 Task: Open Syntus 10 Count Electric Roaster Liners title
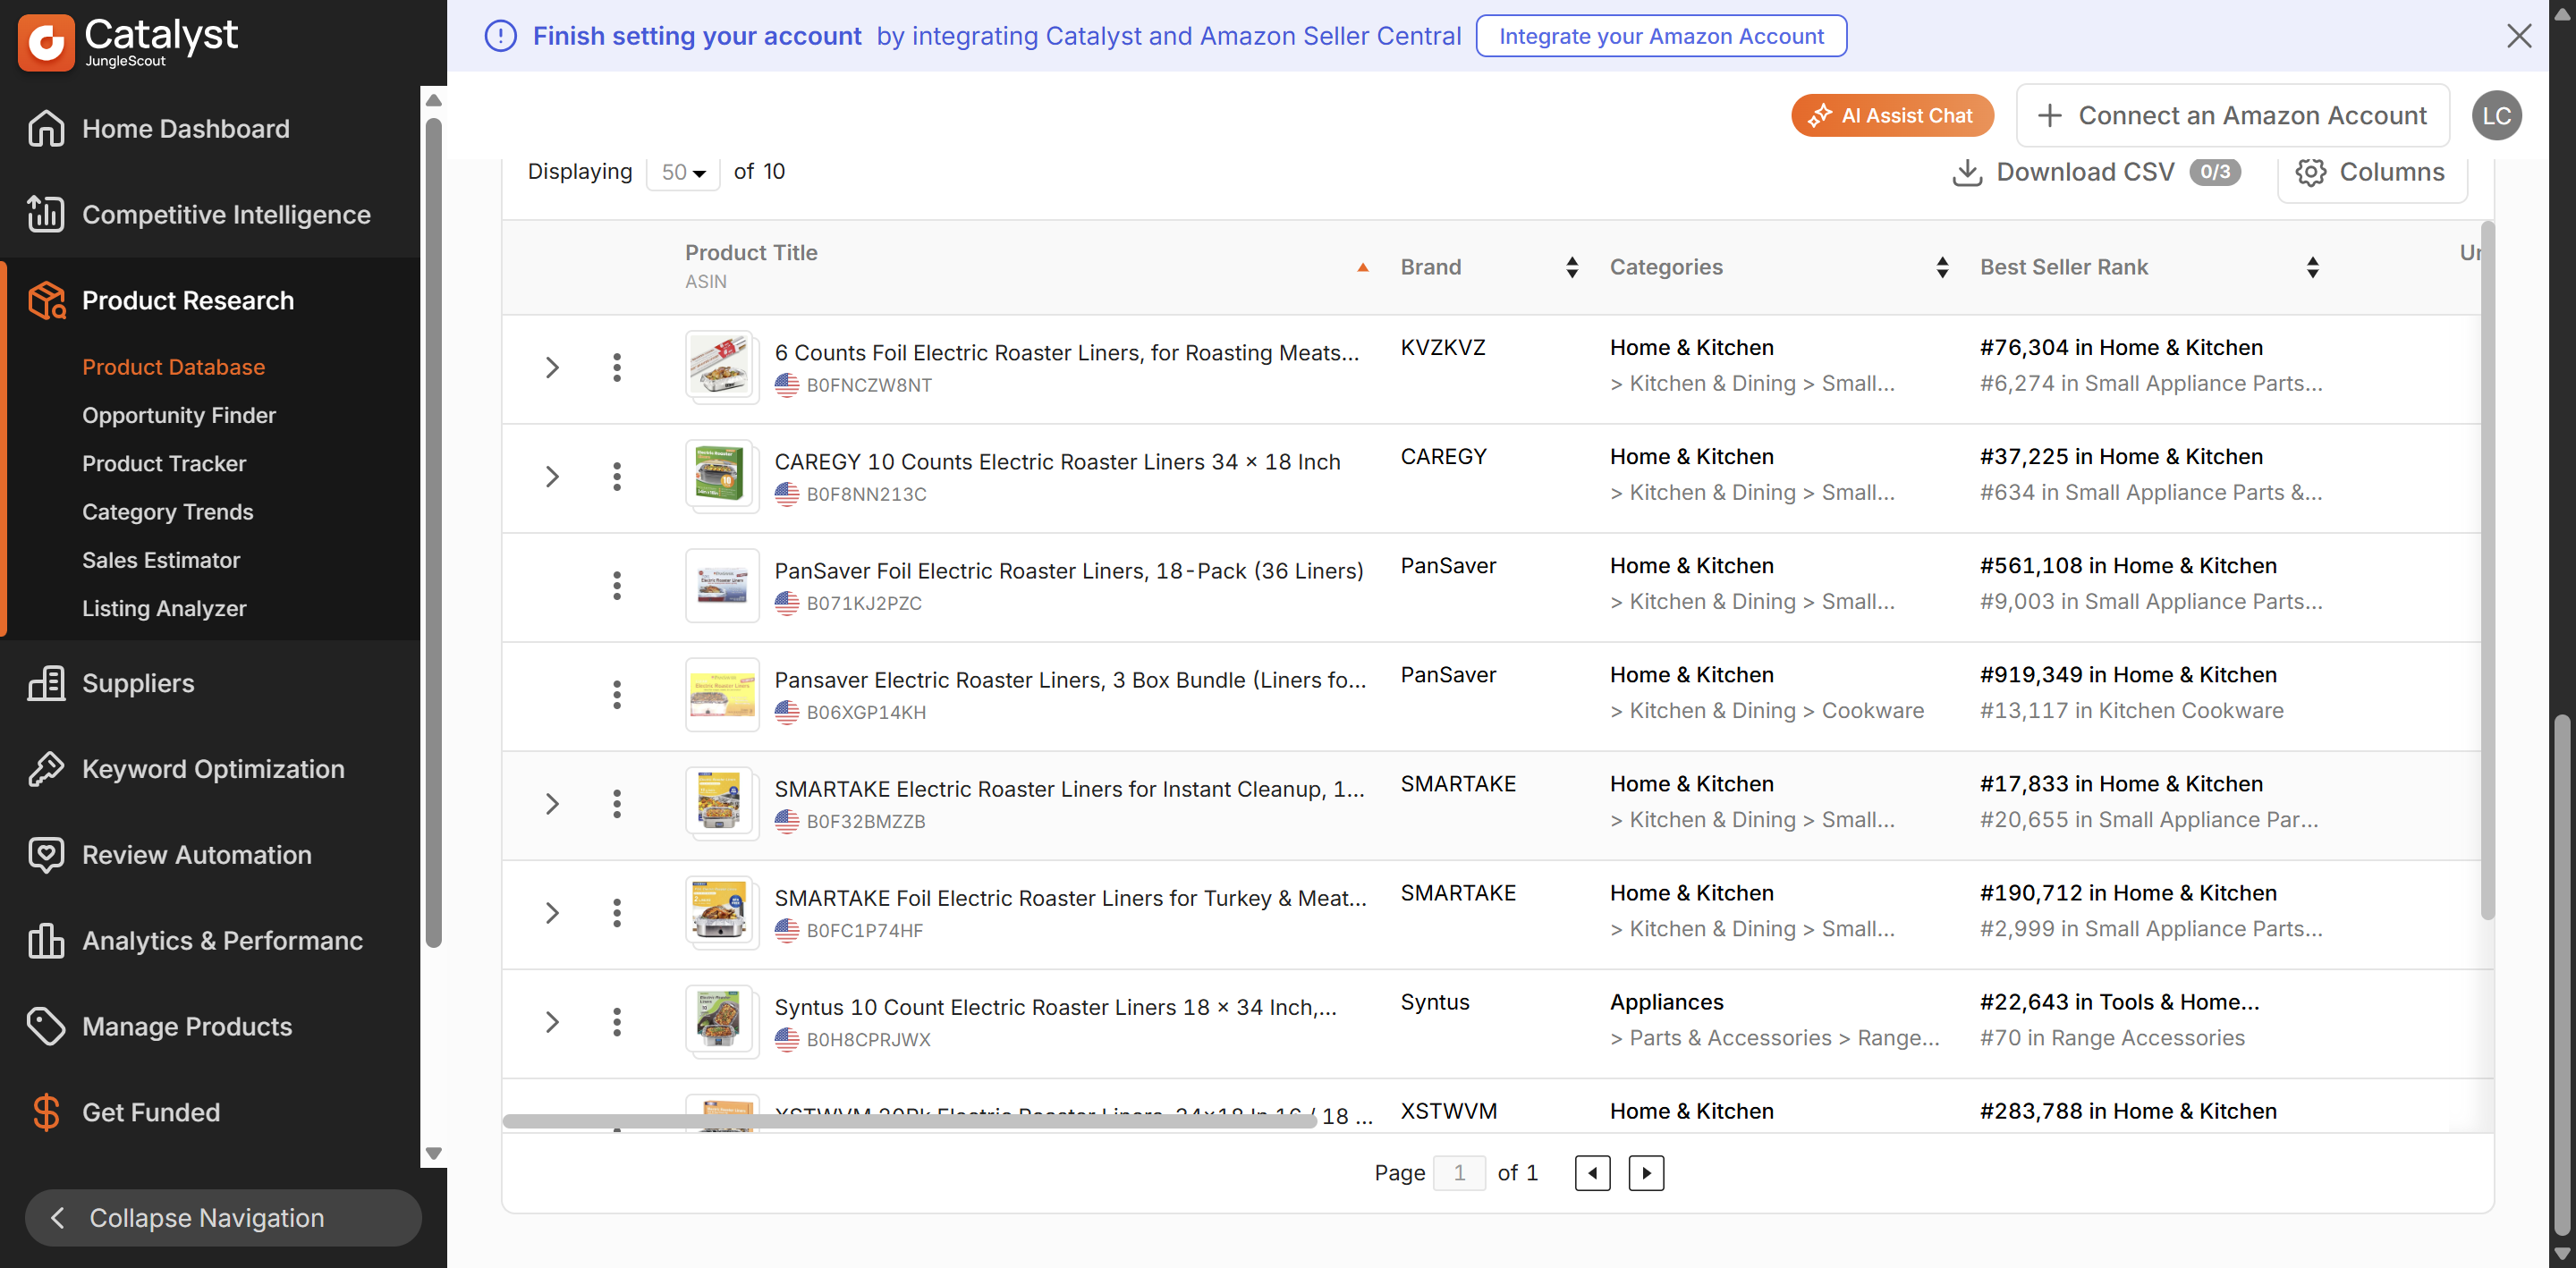pyautogui.click(x=1055, y=1007)
